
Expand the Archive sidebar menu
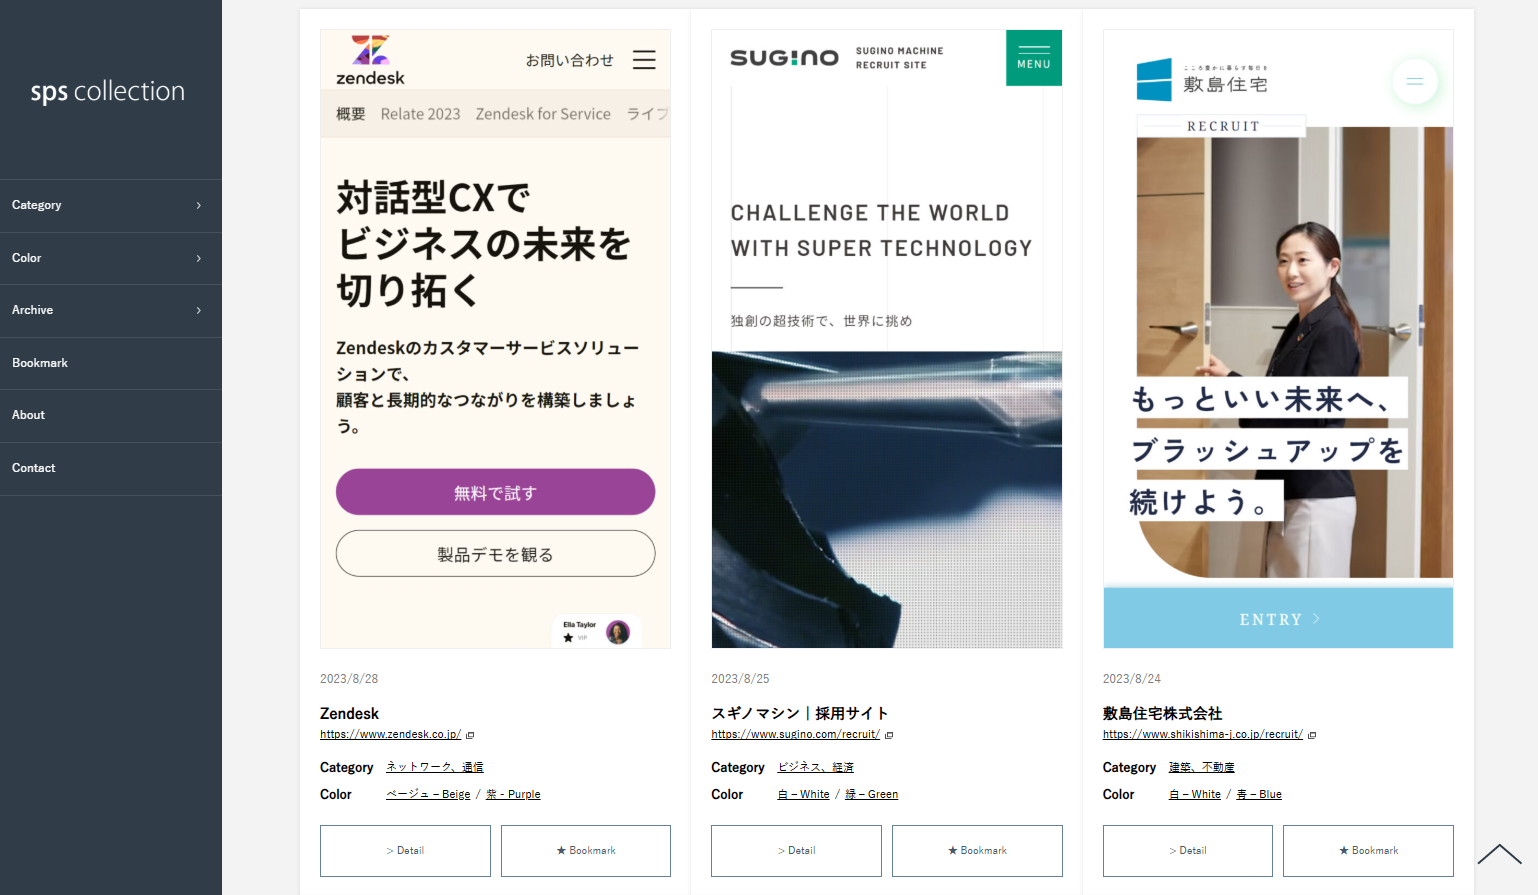[111, 311]
